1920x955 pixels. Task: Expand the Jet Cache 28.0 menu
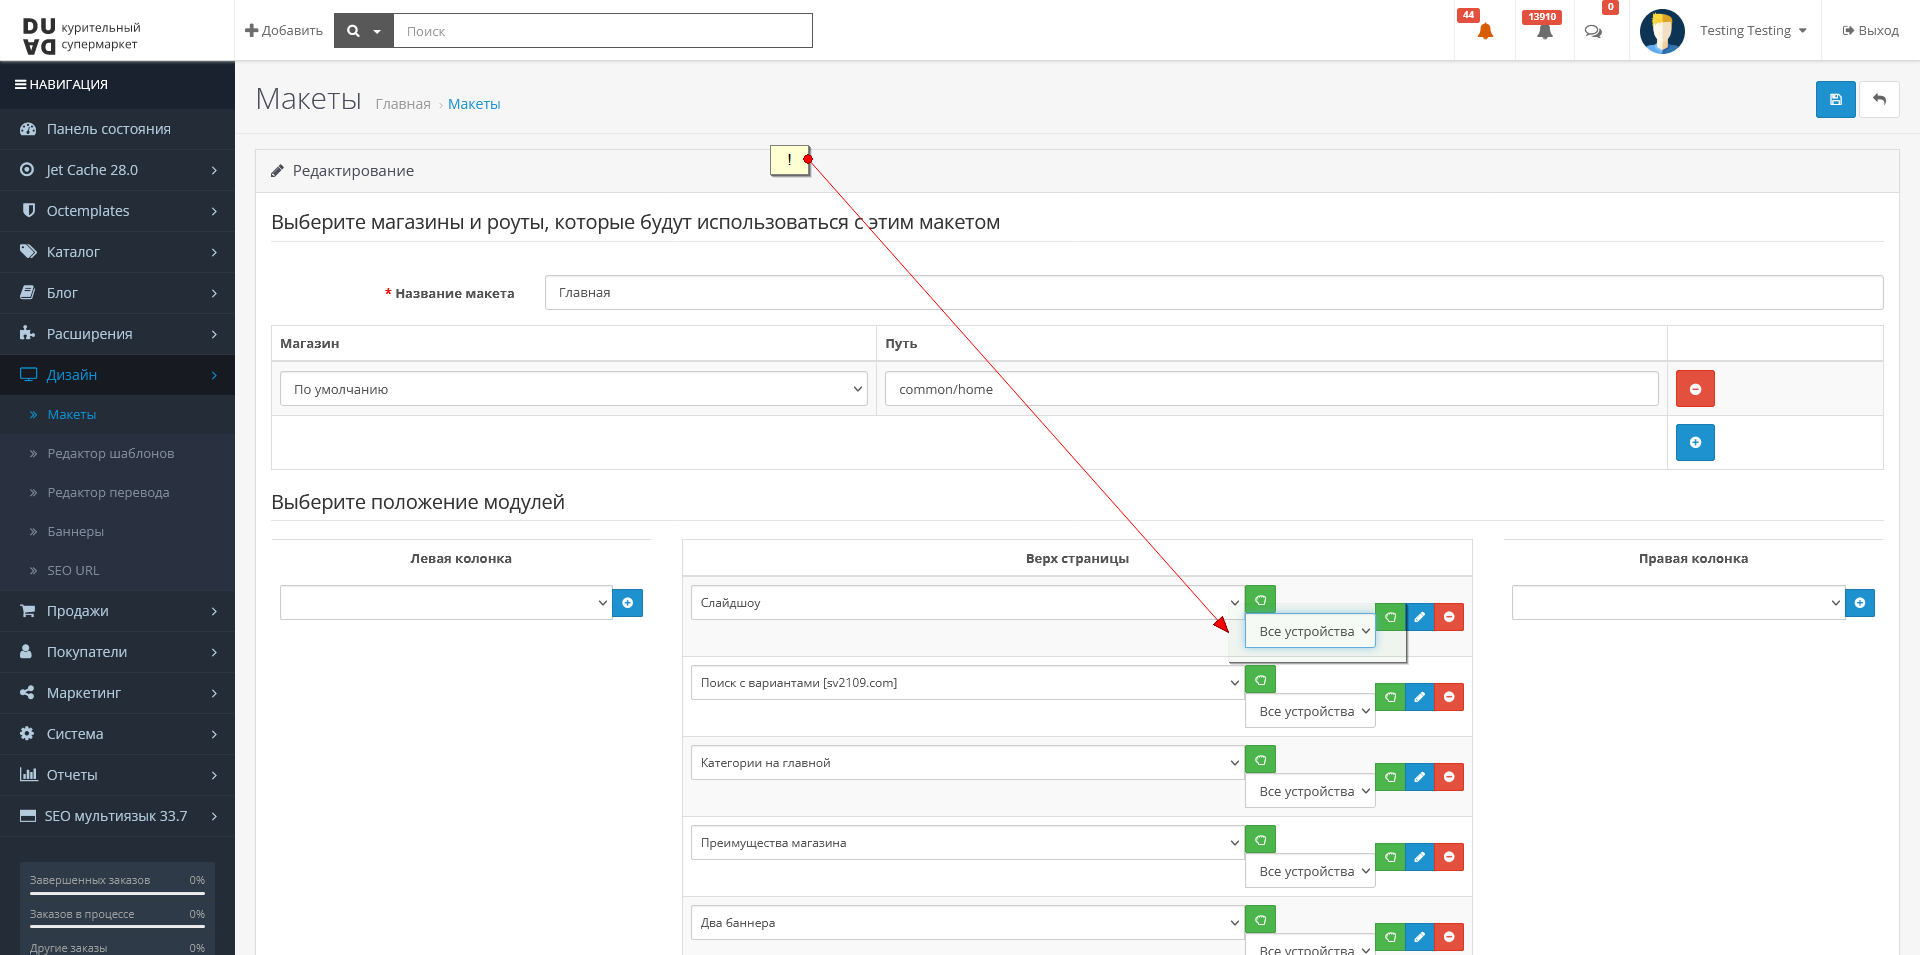(x=117, y=170)
